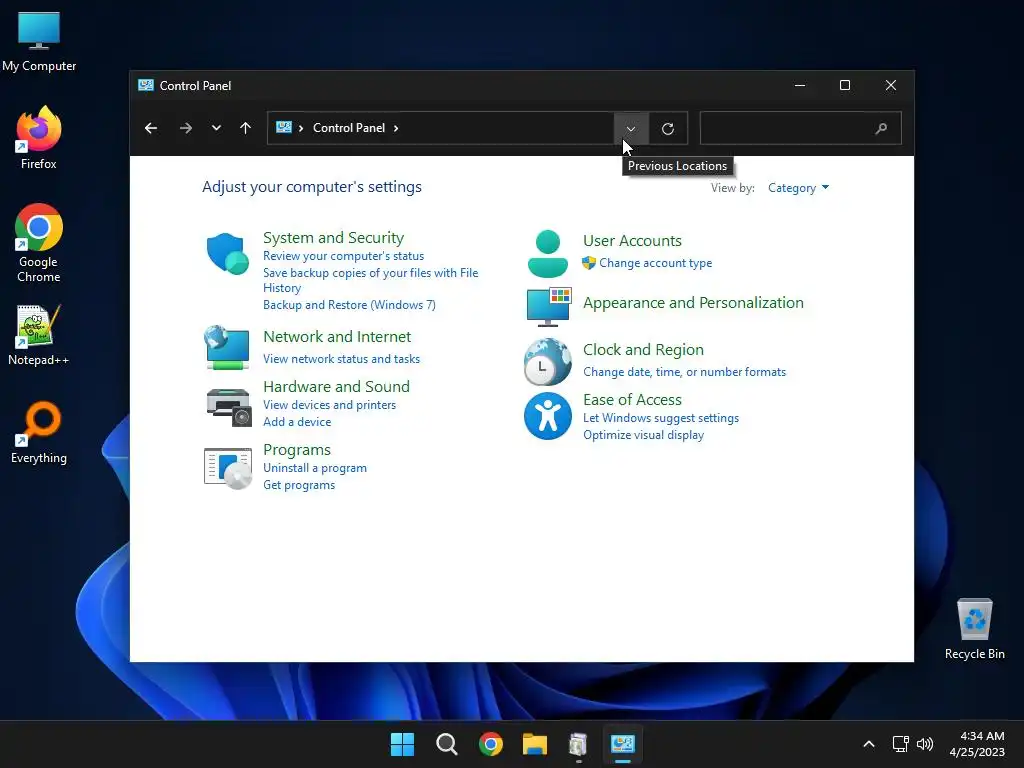The image size is (1024, 768).
Task: Open taskbar Search
Action: click(447, 744)
